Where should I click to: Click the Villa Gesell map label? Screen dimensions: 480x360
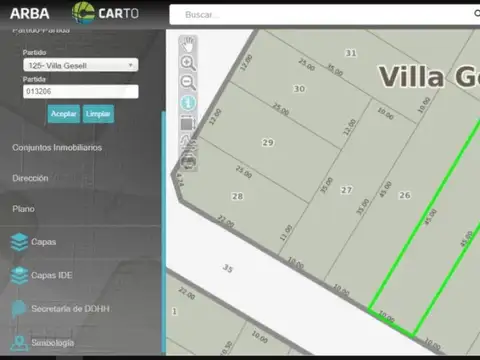coord(429,77)
